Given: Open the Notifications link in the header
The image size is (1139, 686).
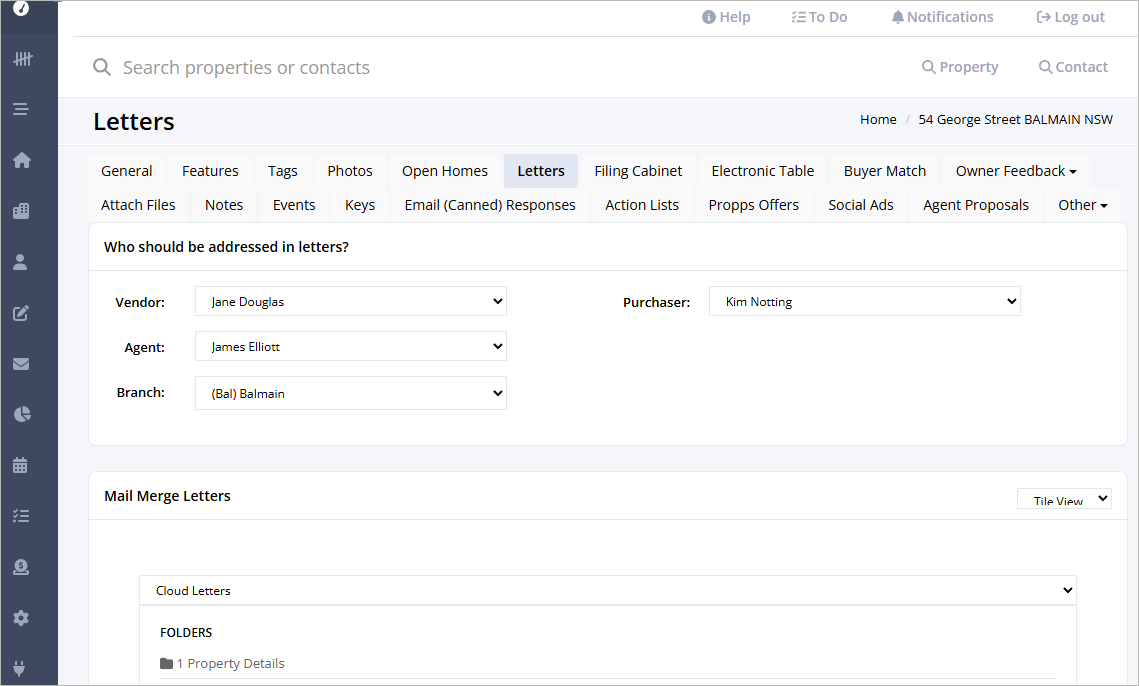Looking at the screenshot, I should [x=942, y=17].
